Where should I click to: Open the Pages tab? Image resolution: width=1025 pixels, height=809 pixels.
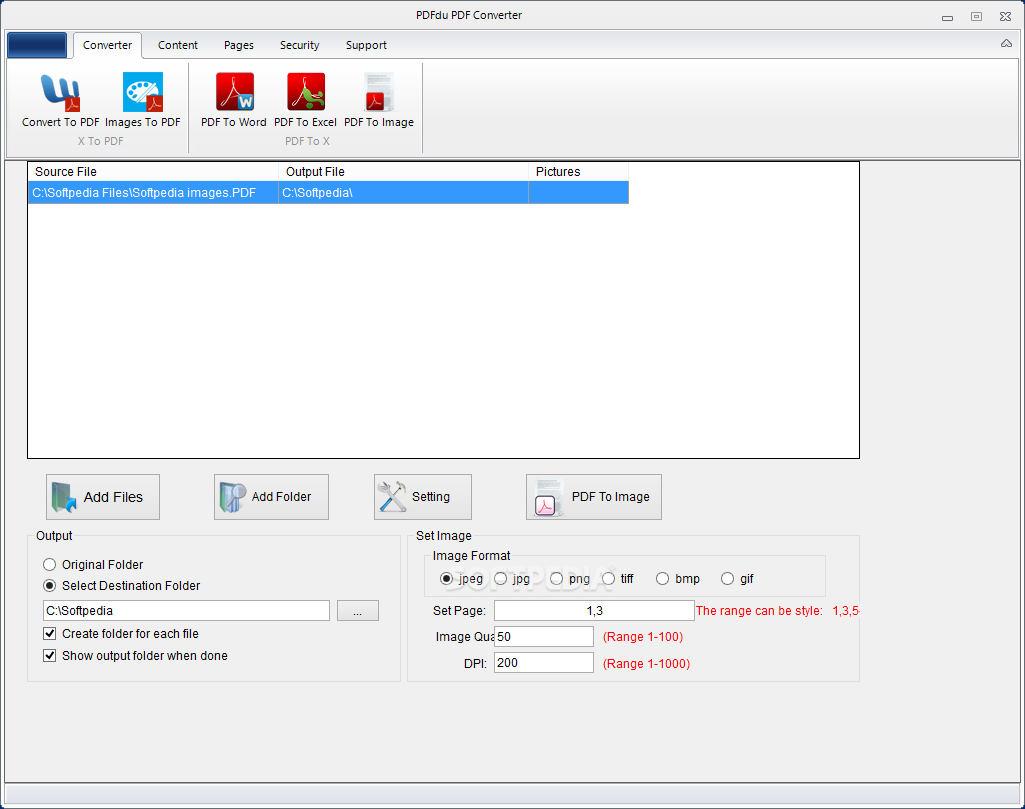coord(239,45)
